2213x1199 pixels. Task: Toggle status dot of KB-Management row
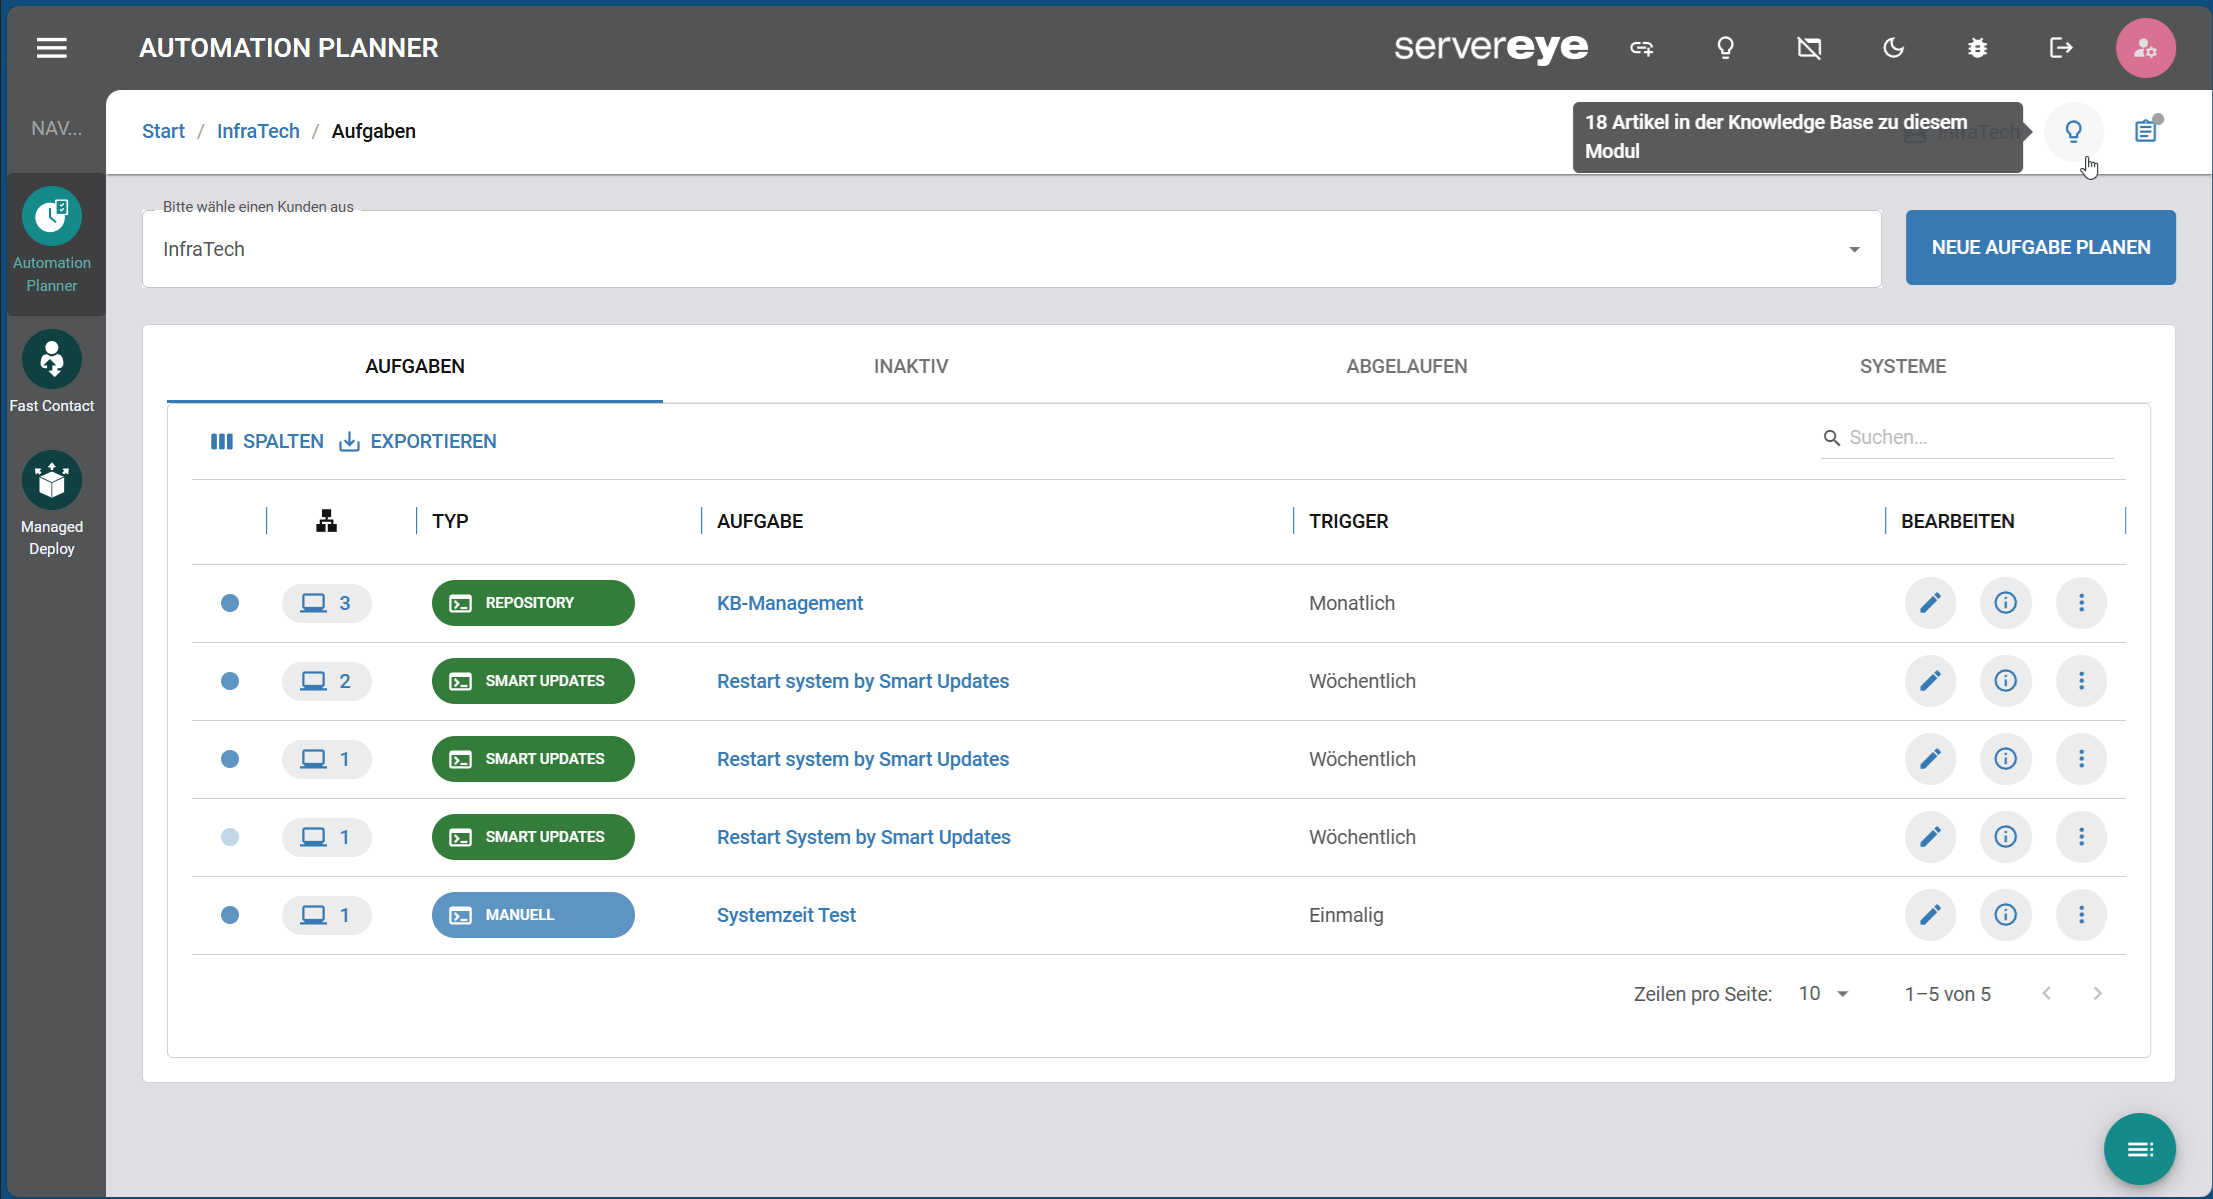[x=230, y=603]
